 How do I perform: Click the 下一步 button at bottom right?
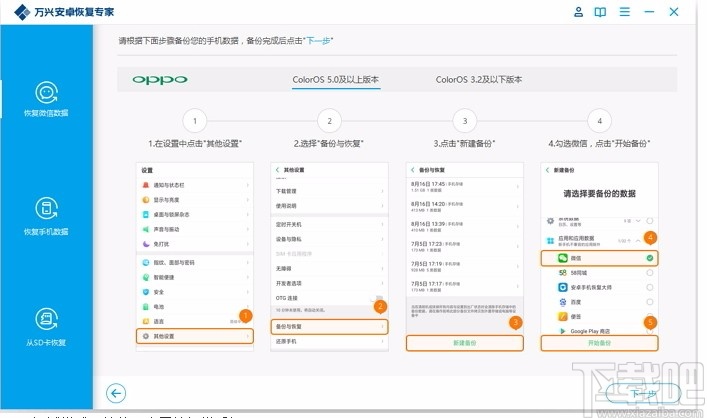(643, 394)
